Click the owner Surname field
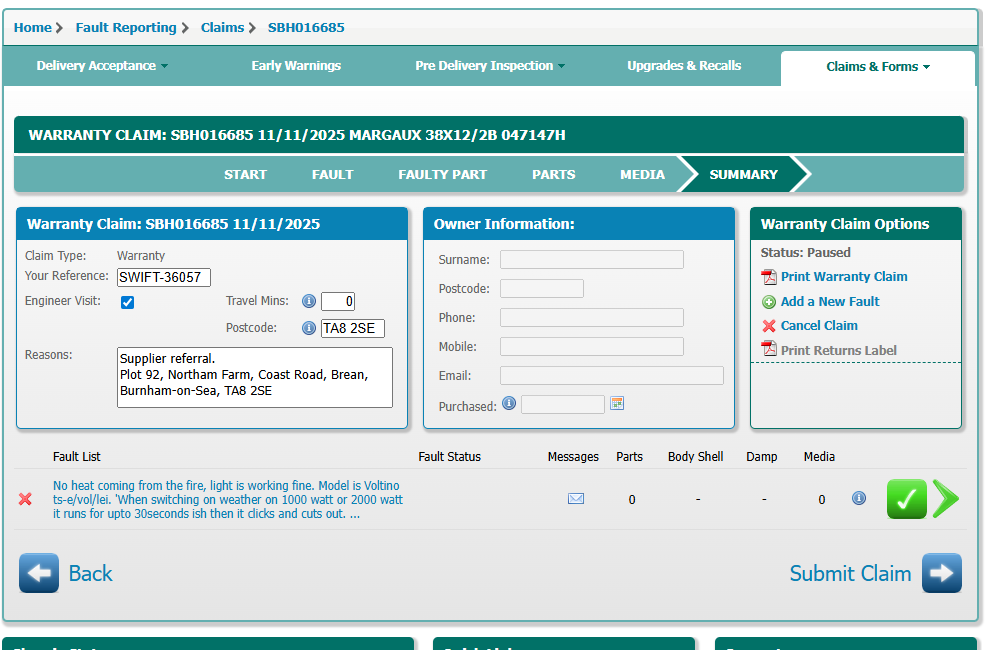Screen dimensions: 1005x650 tap(592, 260)
